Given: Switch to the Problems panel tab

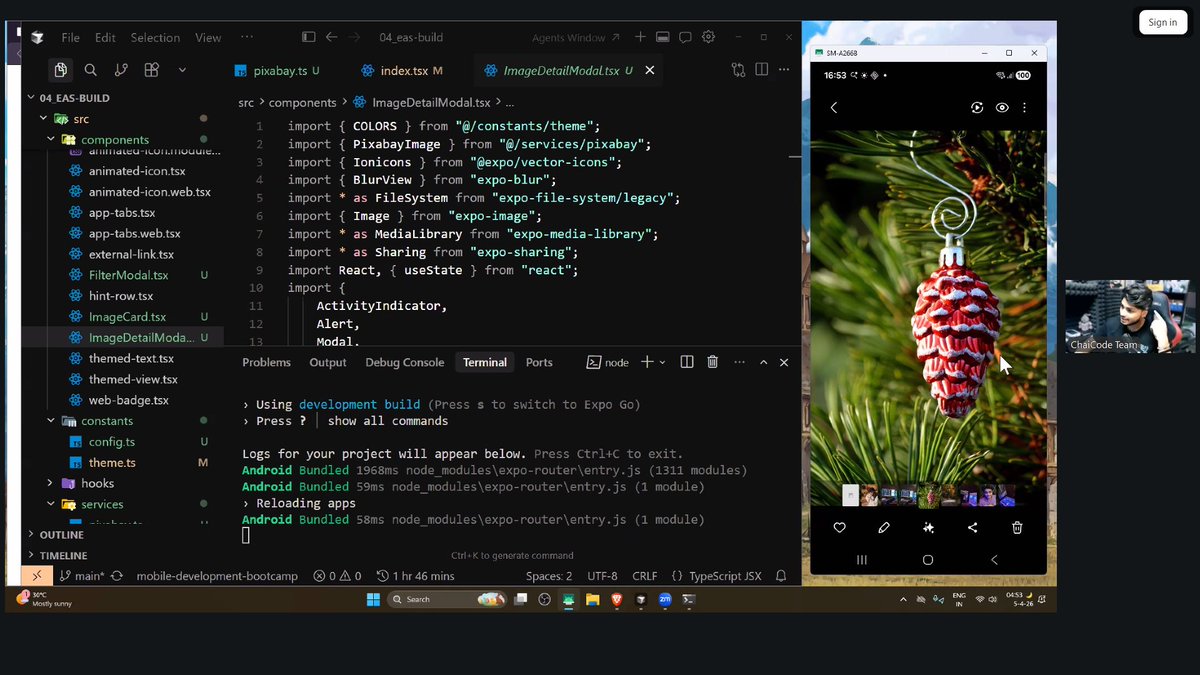Looking at the screenshot, I should click(266, 362).
